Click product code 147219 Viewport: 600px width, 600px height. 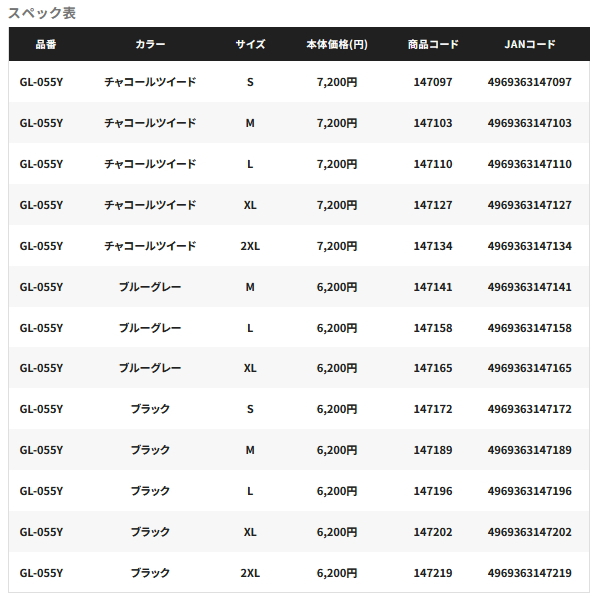point(433,572)
